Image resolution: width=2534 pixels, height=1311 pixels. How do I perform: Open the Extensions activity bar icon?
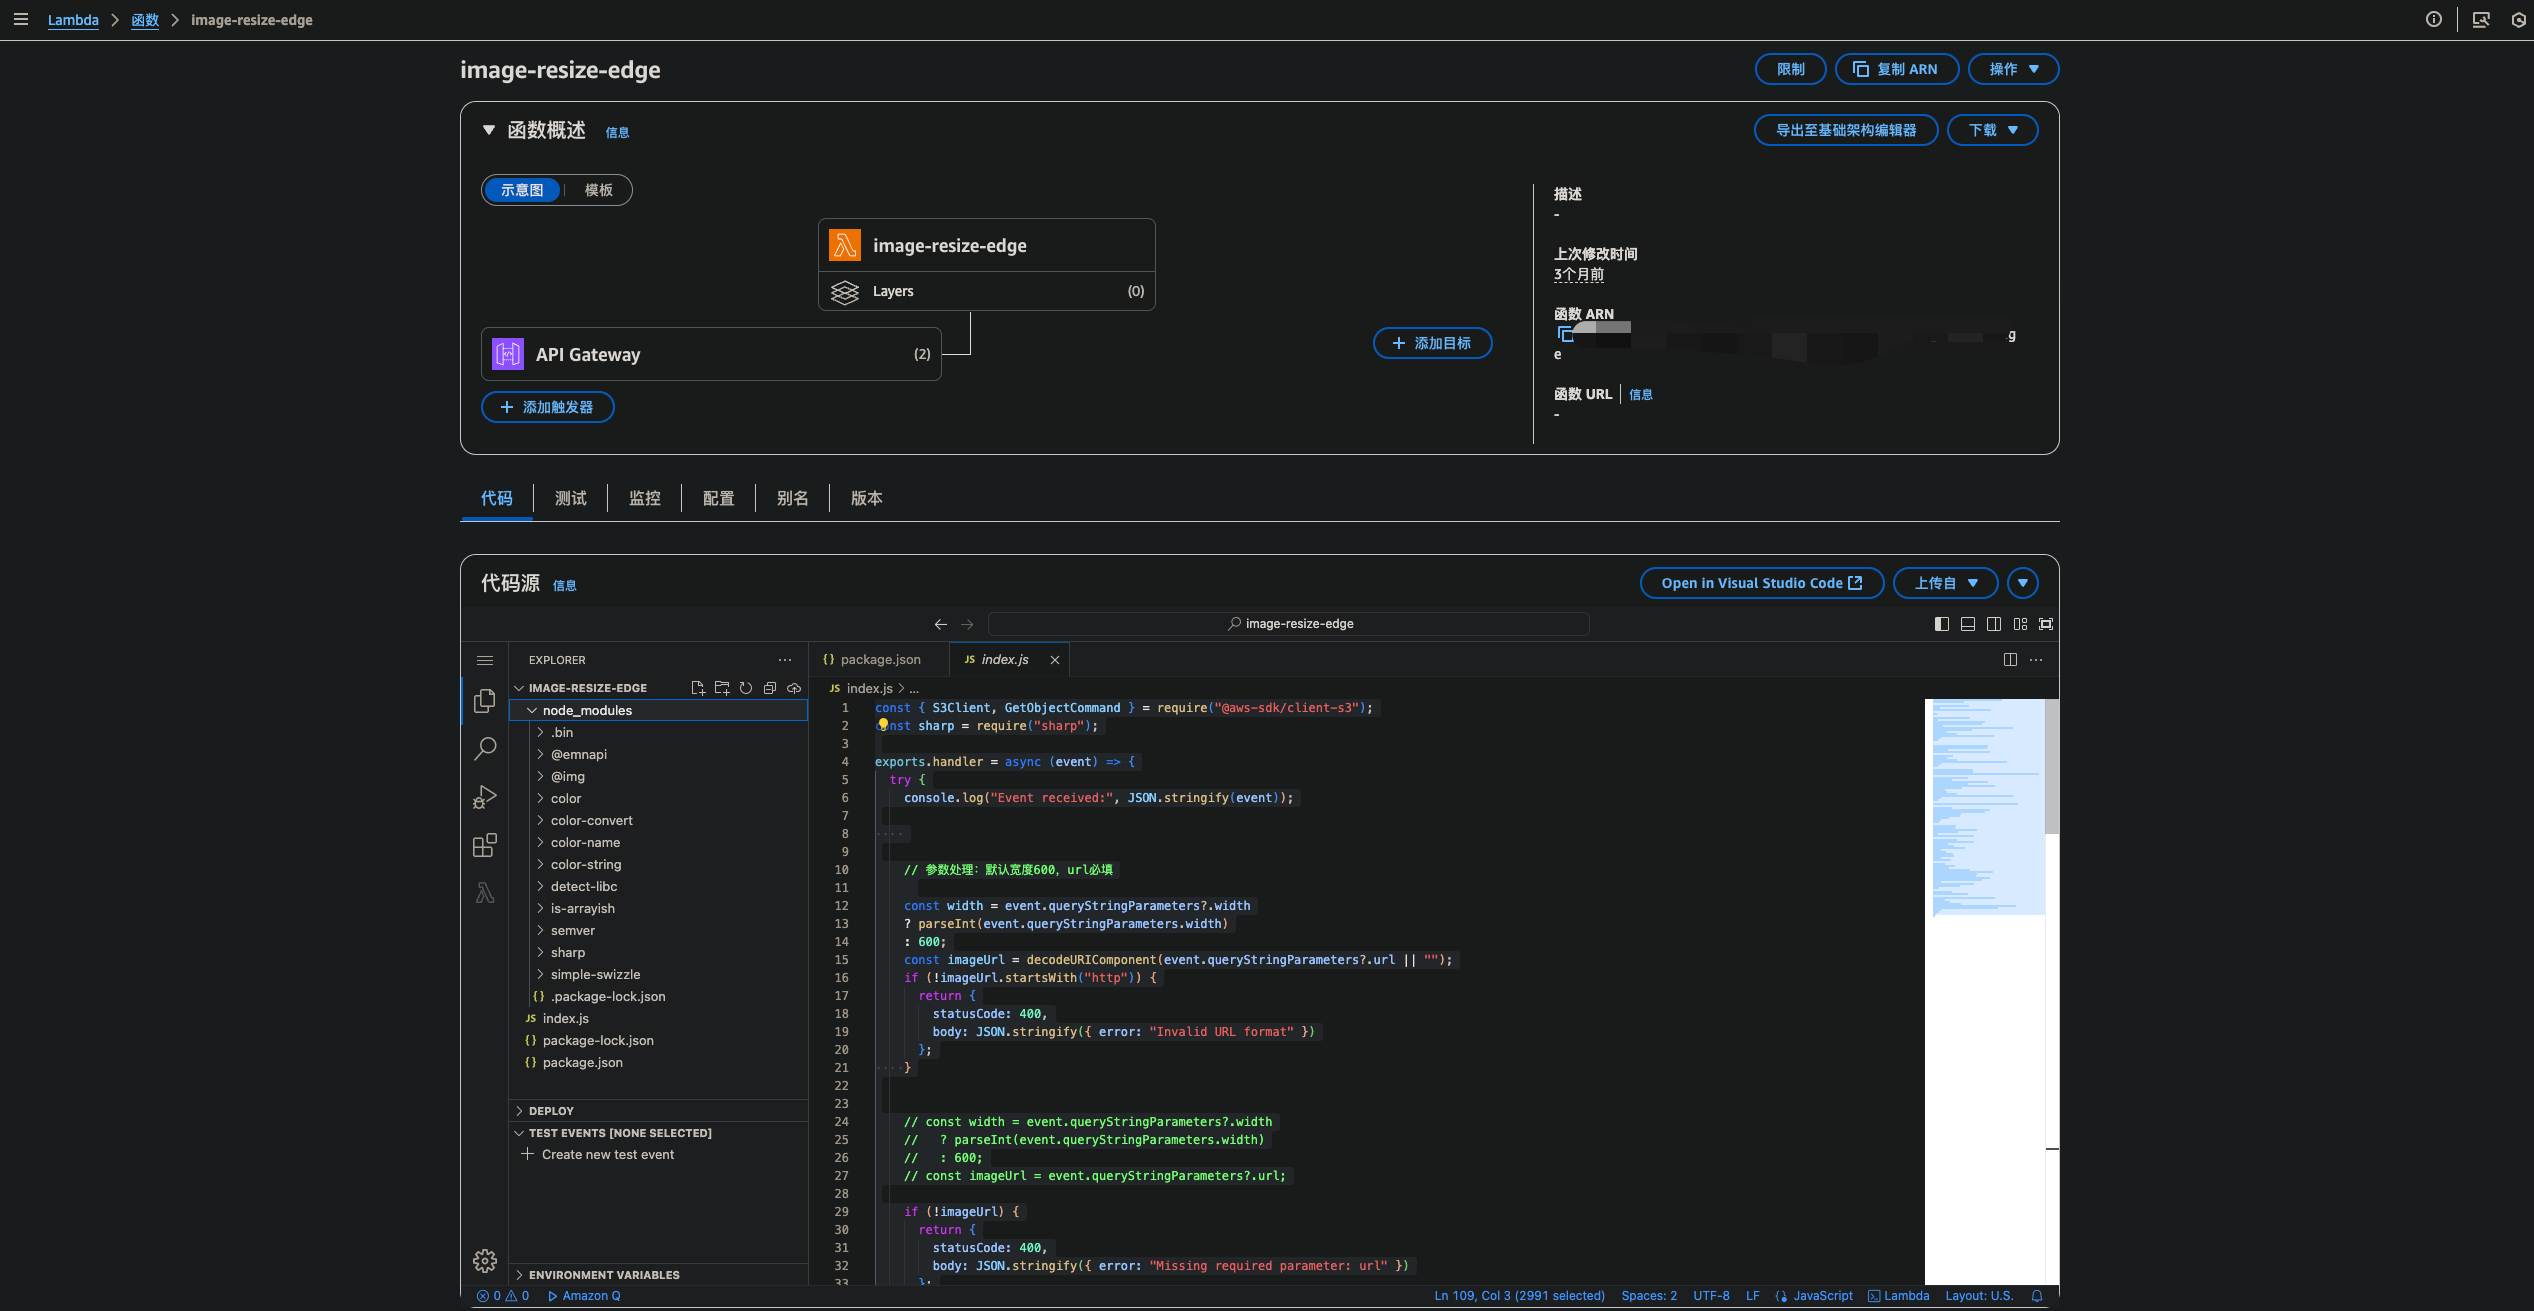coord(485,845)
